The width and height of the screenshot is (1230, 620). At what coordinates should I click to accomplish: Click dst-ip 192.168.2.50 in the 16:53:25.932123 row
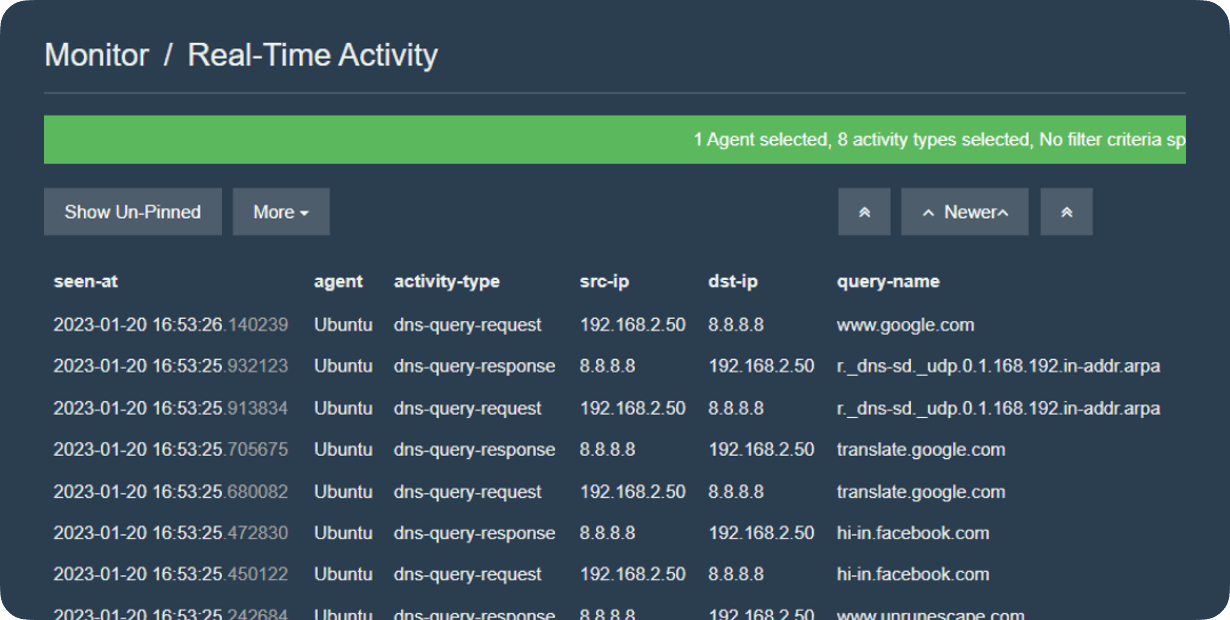762,366
